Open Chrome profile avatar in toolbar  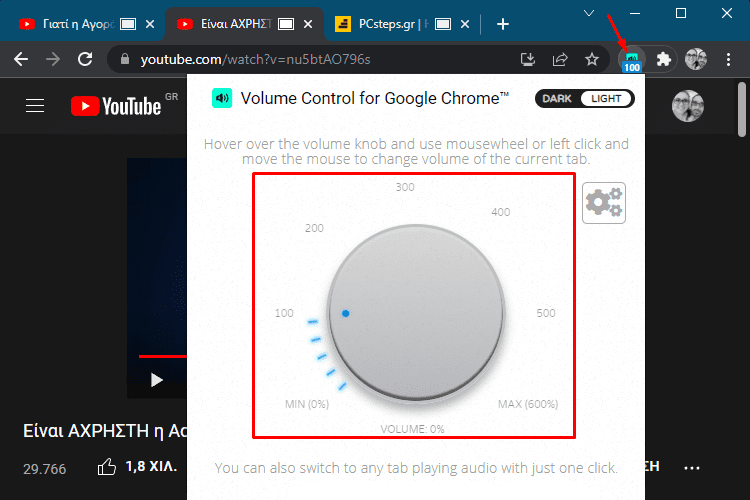[x=695, y=59]
